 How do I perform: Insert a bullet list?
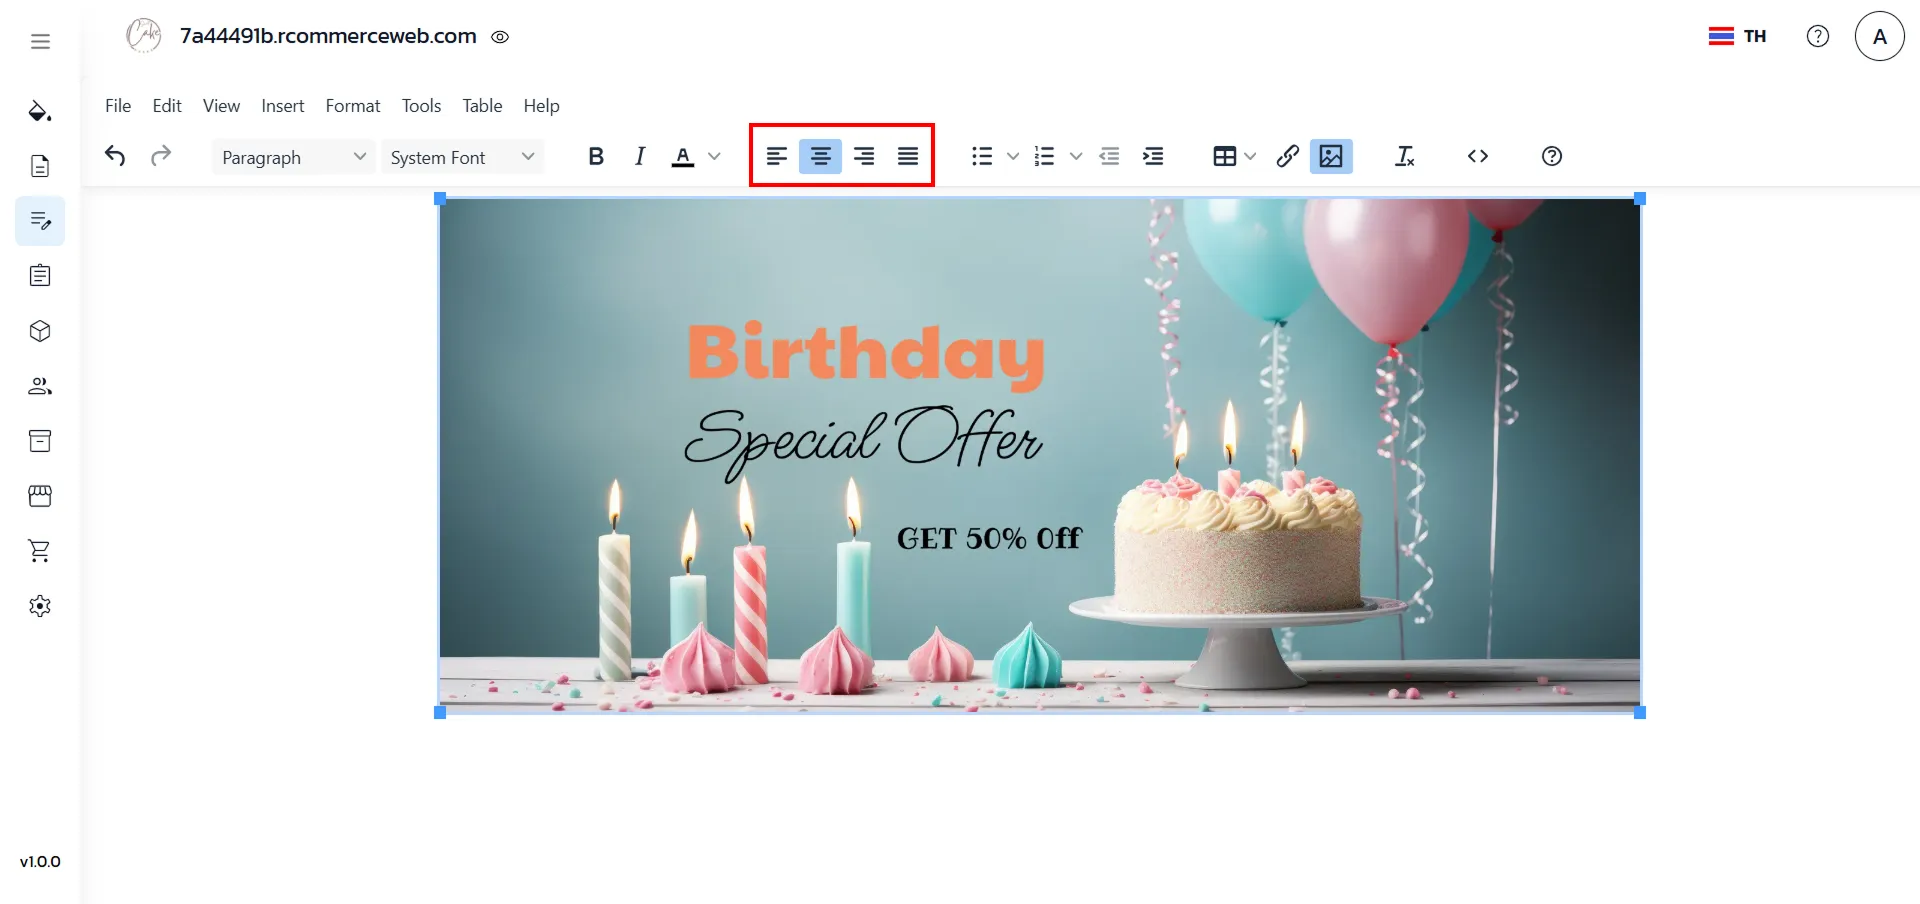coord(982,156)
